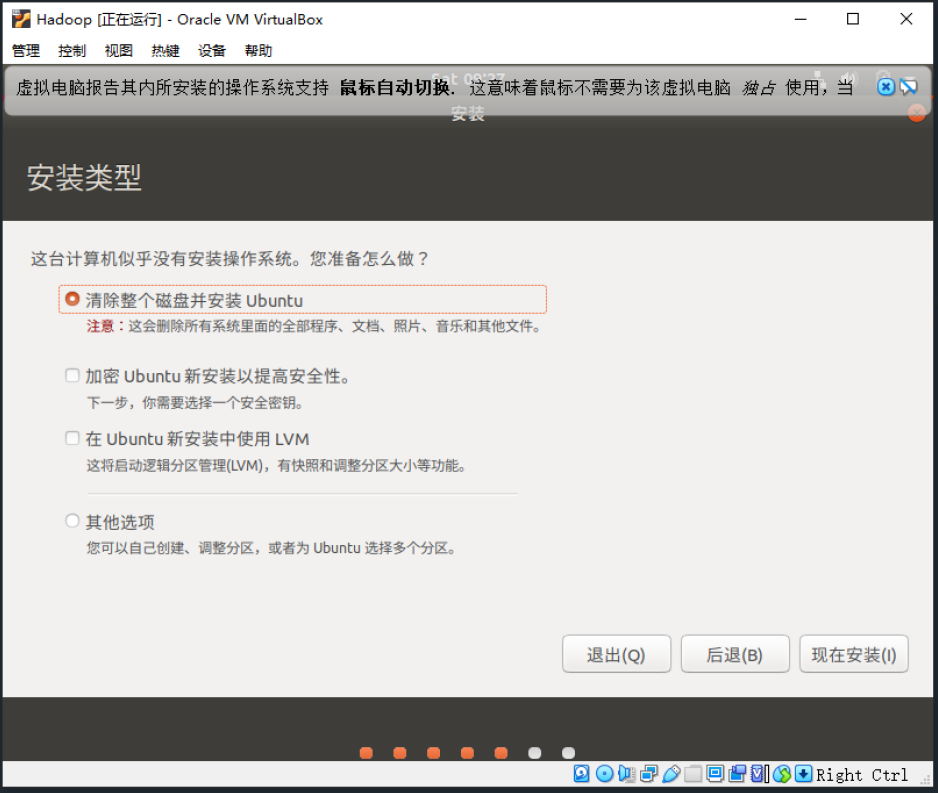Screen dimensions: 938x793
Task: Click the bold 鼠标自动切换 text in notification
Action: tap(395, 88)
